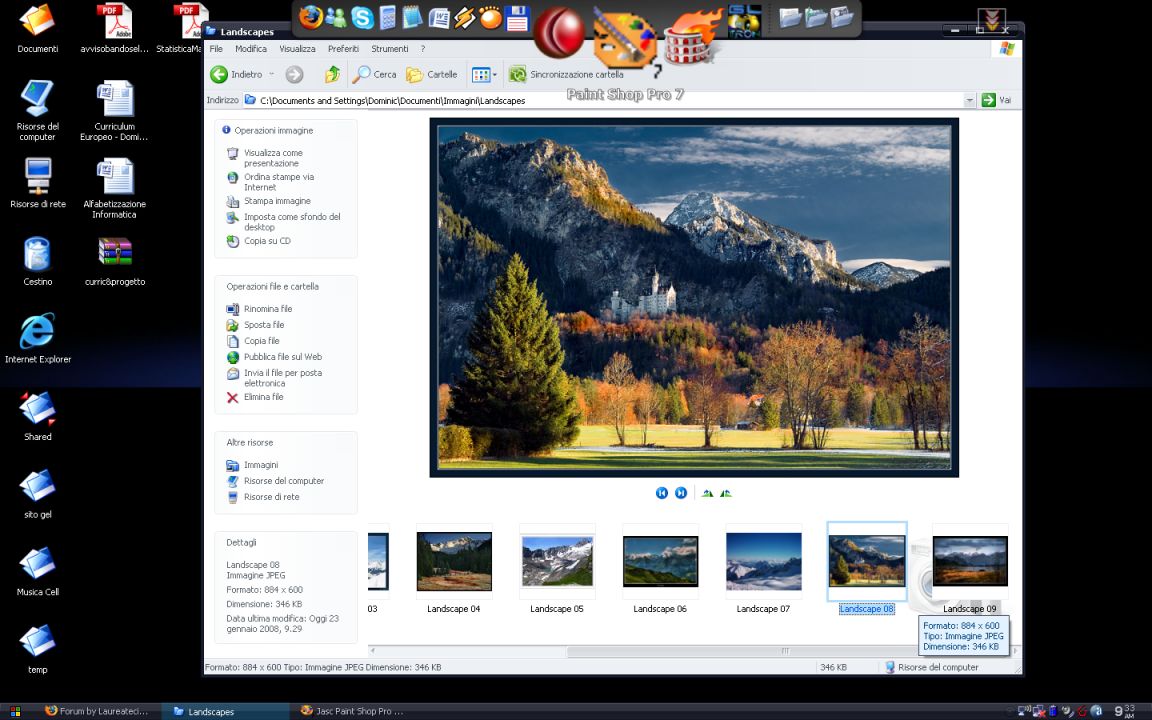Open the File menu
This screenshot has height=720, width=1152.
point(216,48)
